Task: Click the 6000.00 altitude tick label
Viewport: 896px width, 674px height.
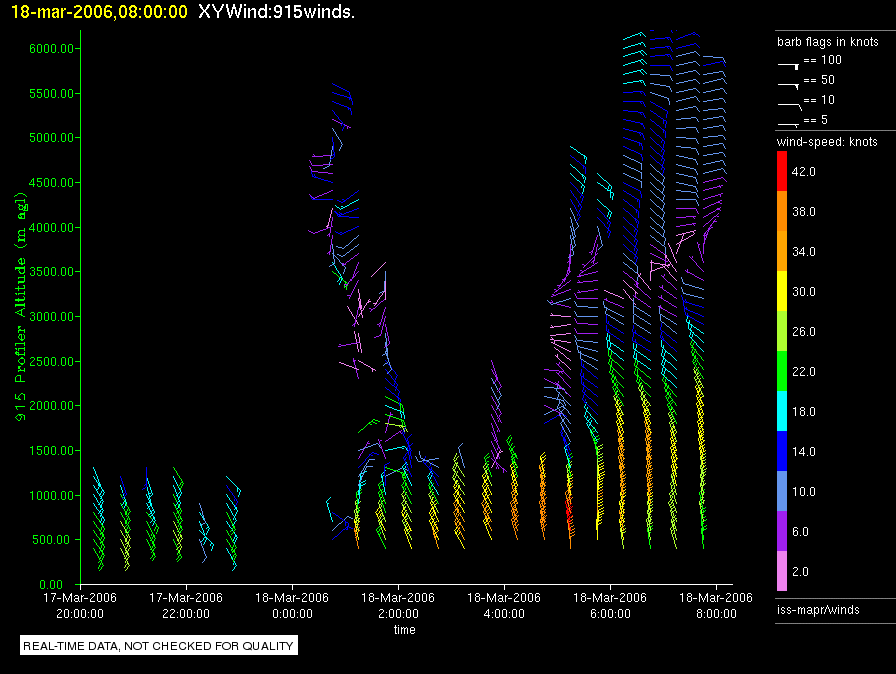Action: tap(49, 49)
